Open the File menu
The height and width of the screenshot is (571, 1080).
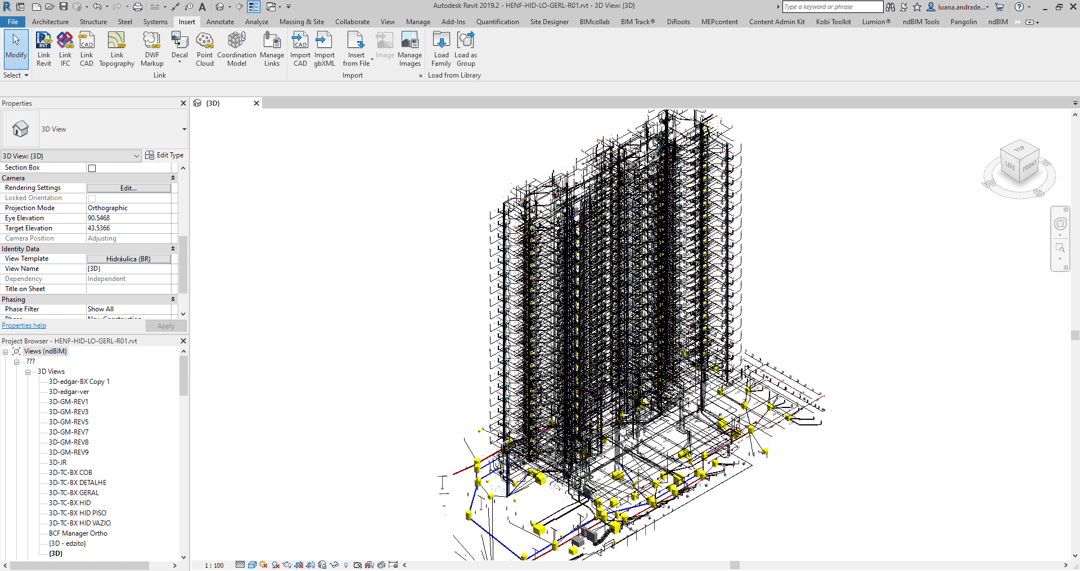(x=12, y=21)
